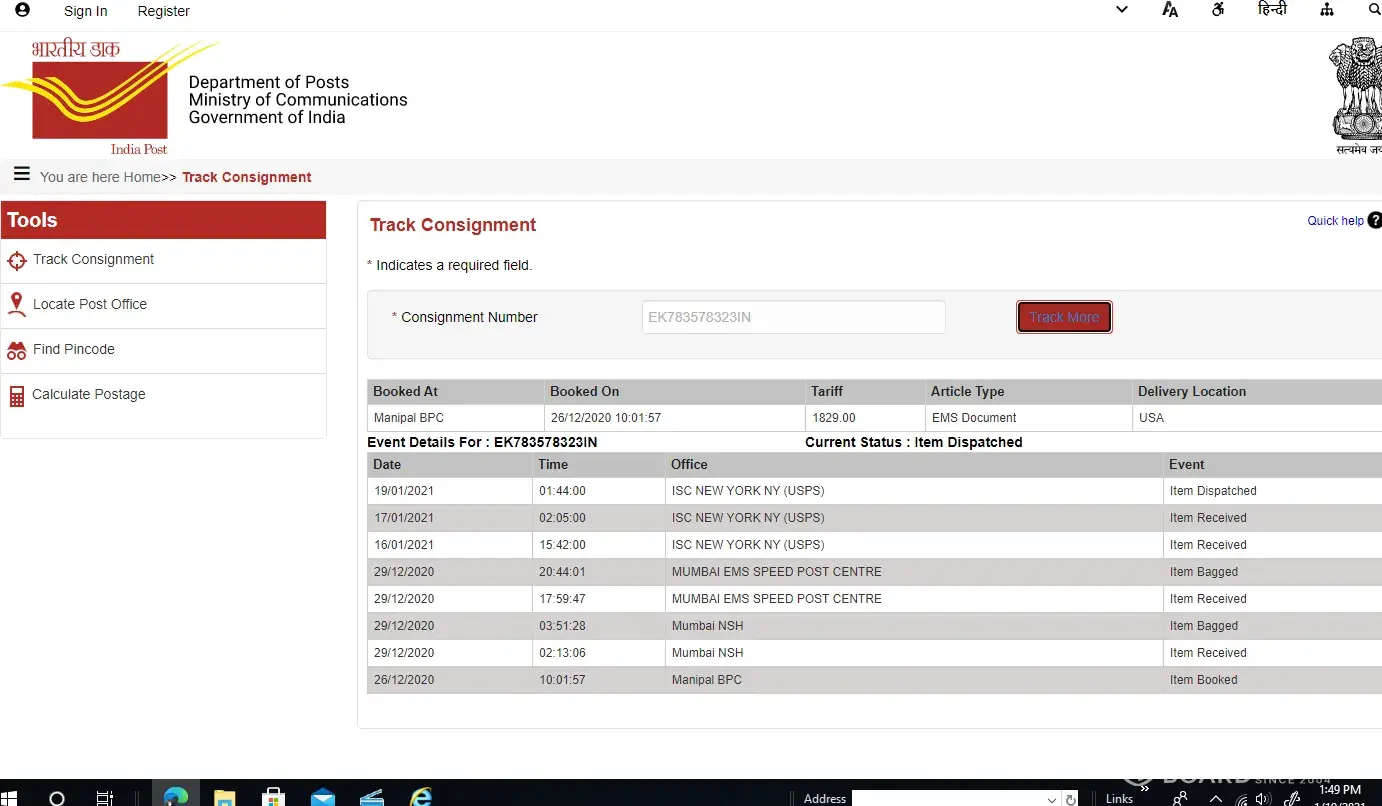Click the search magnifier icon
The height and width of the screenshot is (806, 1382).
click(x=1374, y=10)
